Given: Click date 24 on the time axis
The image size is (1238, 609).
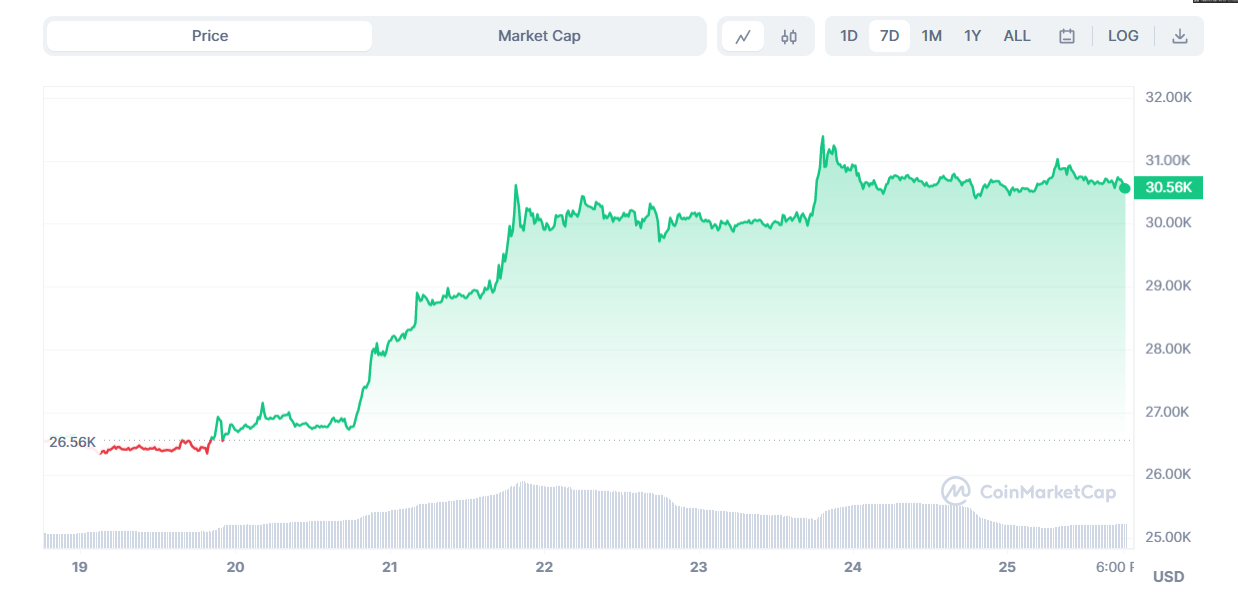Looking at the screenshot, I should [x=853, y=567].
